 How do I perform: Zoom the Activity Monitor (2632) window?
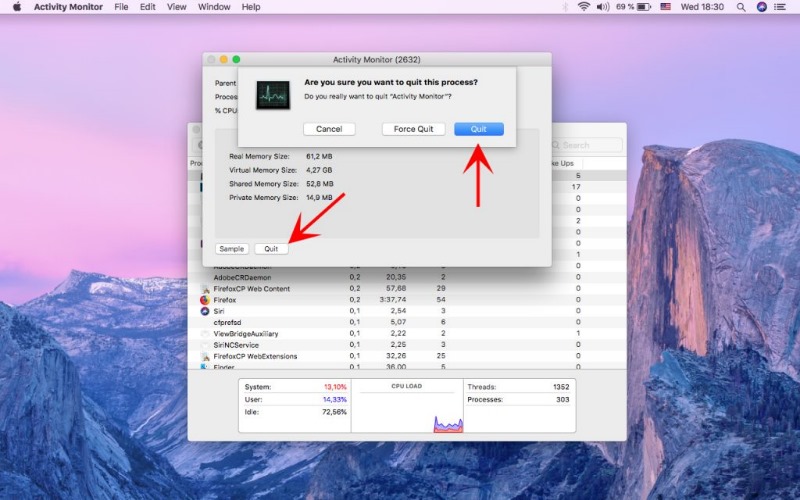pyautogui.click(x=236, y=59)
